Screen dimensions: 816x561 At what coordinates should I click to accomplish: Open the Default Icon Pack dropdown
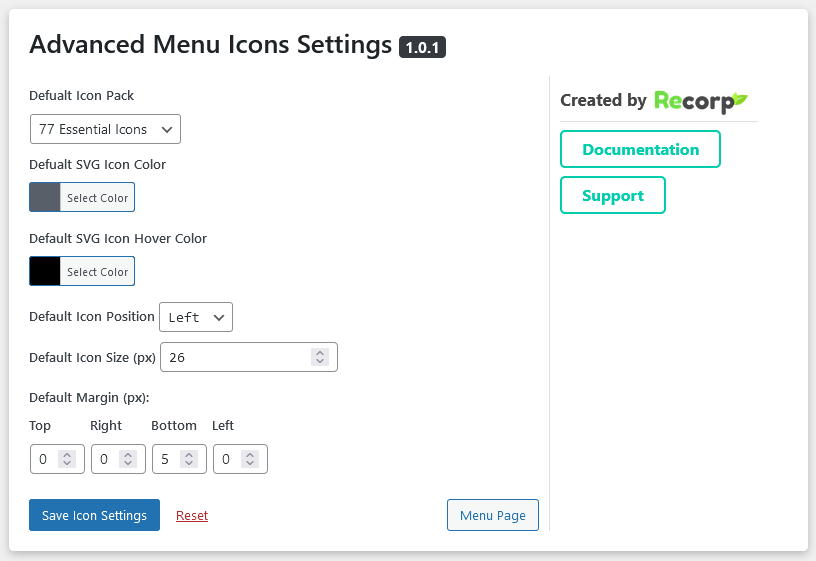[105, 129]
